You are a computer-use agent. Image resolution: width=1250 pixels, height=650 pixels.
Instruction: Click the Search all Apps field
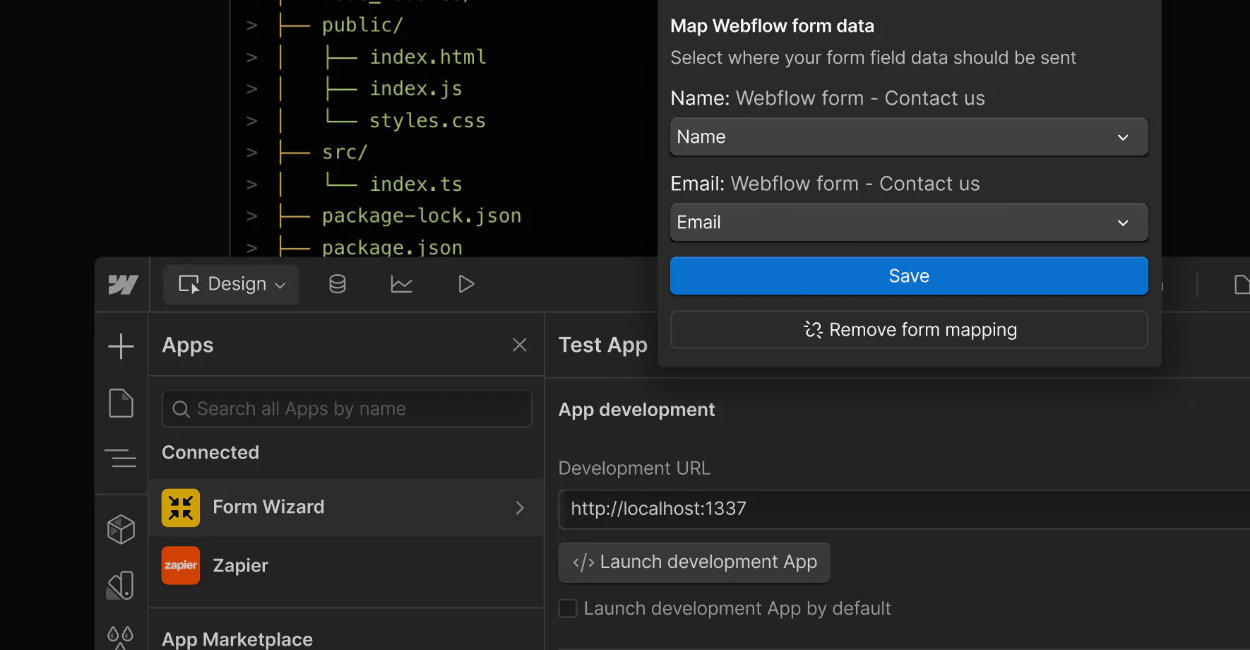tap(347, 409)
